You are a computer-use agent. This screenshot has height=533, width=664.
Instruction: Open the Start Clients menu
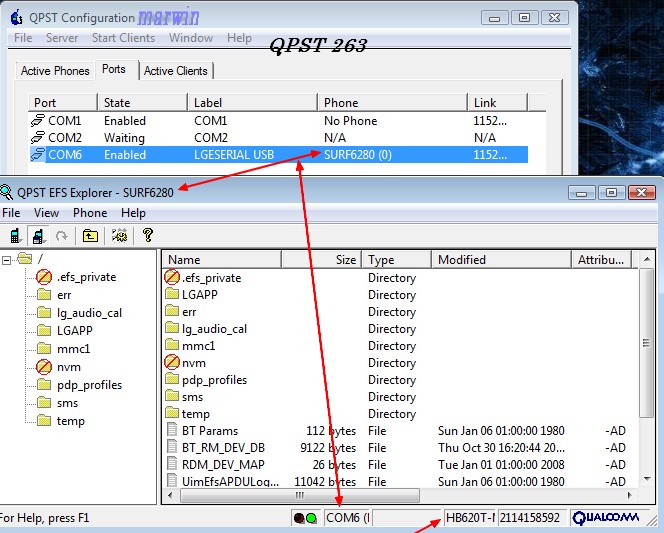click(124, 38)
